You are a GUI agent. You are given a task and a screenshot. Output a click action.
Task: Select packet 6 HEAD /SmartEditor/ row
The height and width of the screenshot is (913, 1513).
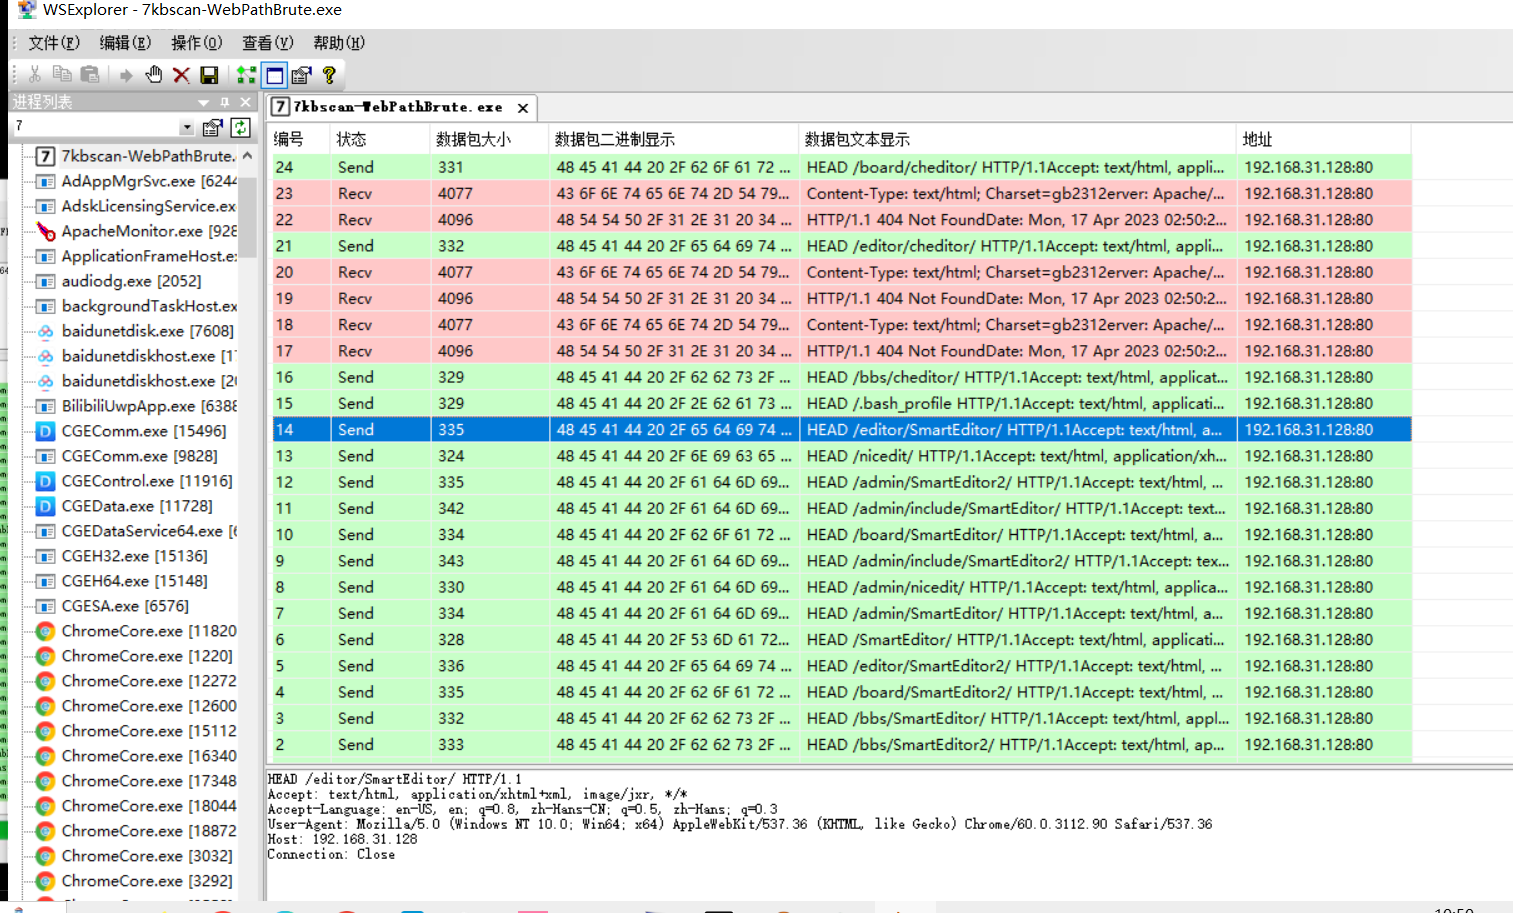click(x=841, y=639)
